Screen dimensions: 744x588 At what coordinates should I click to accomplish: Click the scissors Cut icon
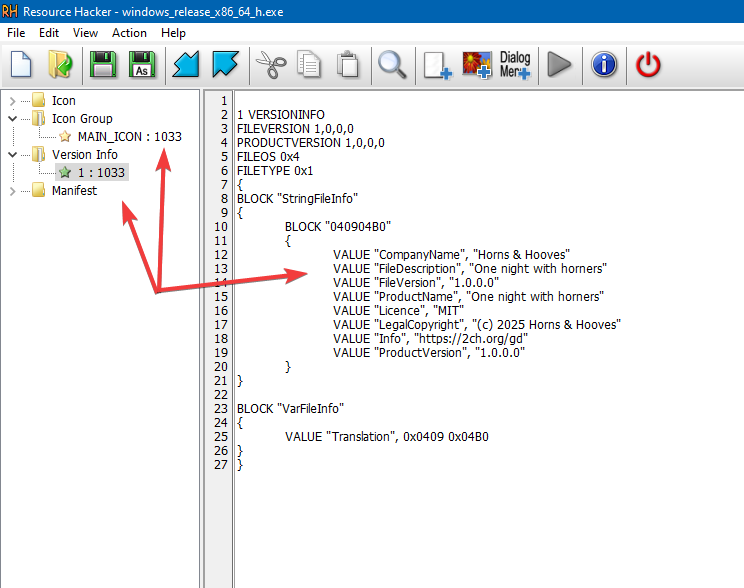pyautogui.click(x=270, y=66)
